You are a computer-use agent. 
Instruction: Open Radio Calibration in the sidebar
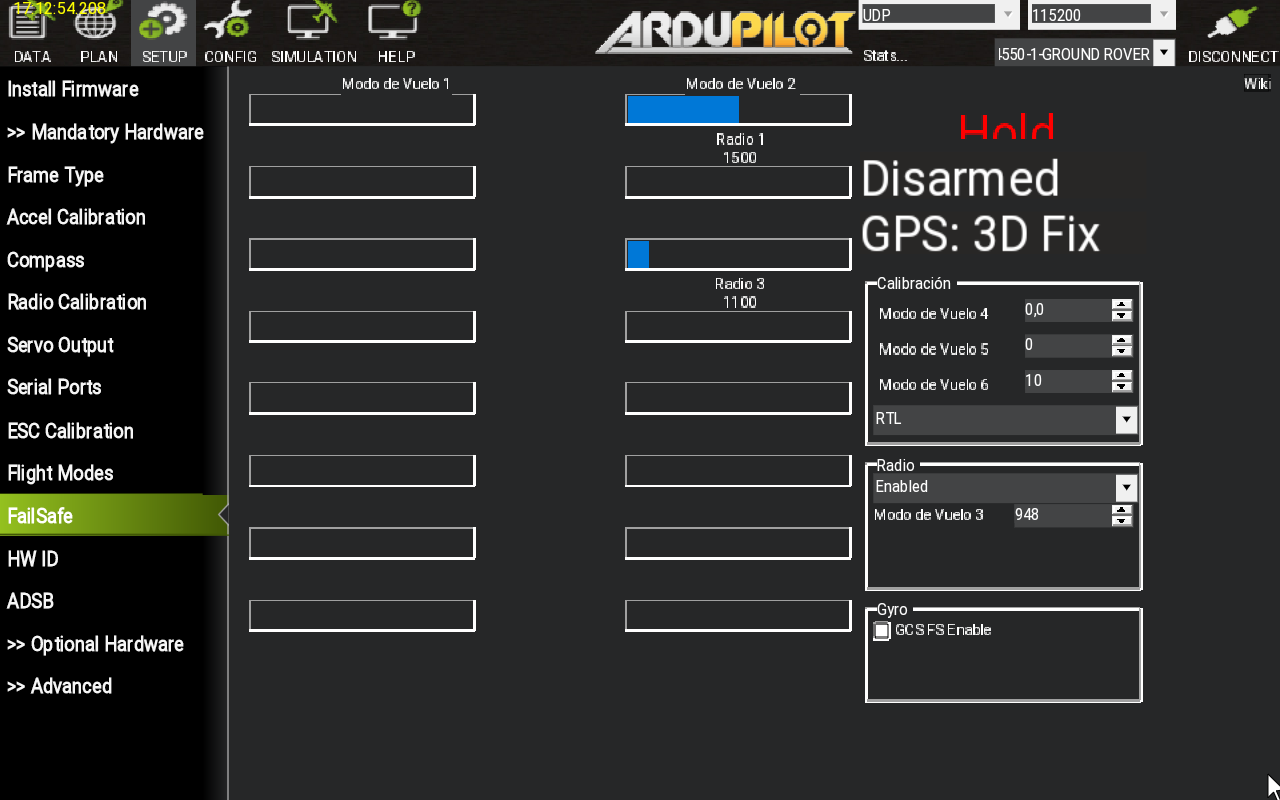pyautogui.click(x=77, y=302)
